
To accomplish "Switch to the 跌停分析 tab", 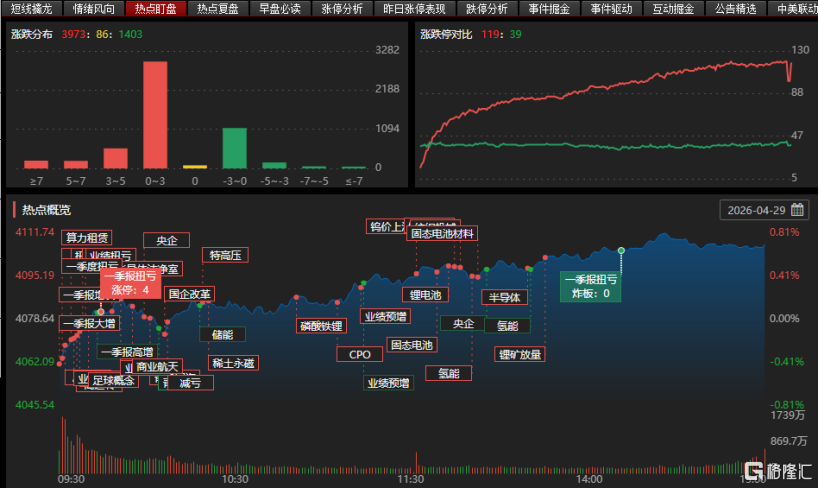I will (487, 8).
